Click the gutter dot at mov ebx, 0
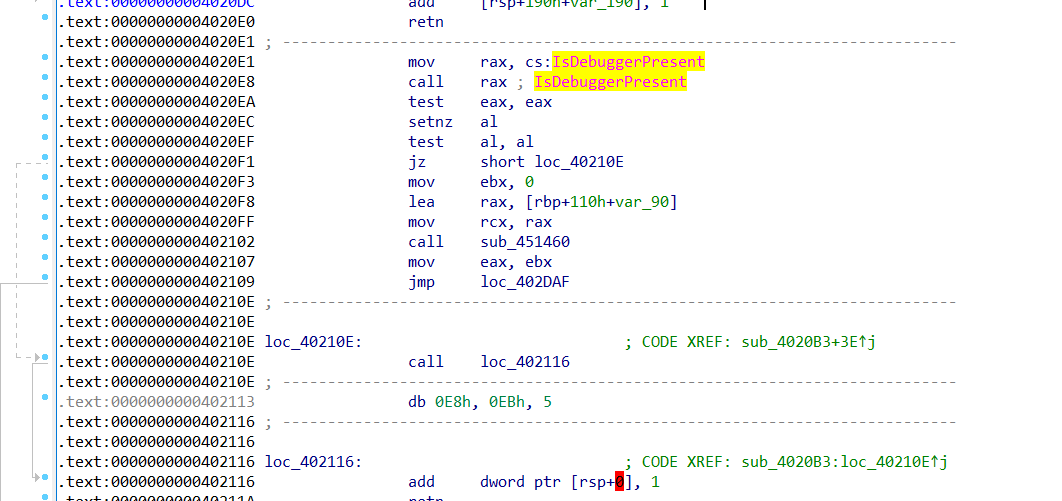1062x501 pixels. (x=45, y=181)
